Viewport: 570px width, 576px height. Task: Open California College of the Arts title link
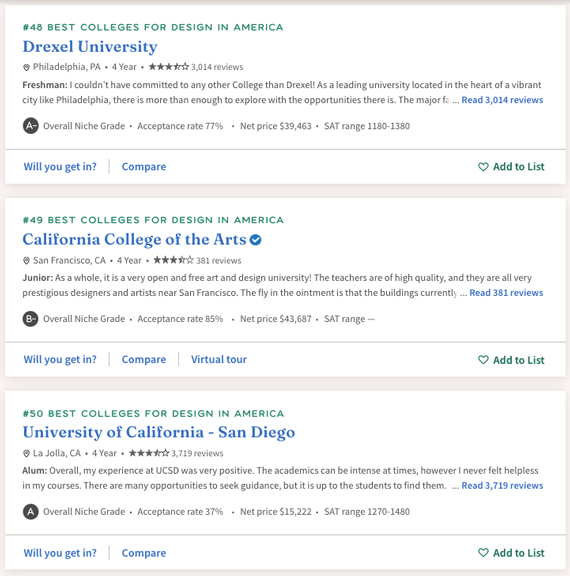pyautogui.click(x=134, y=240)
